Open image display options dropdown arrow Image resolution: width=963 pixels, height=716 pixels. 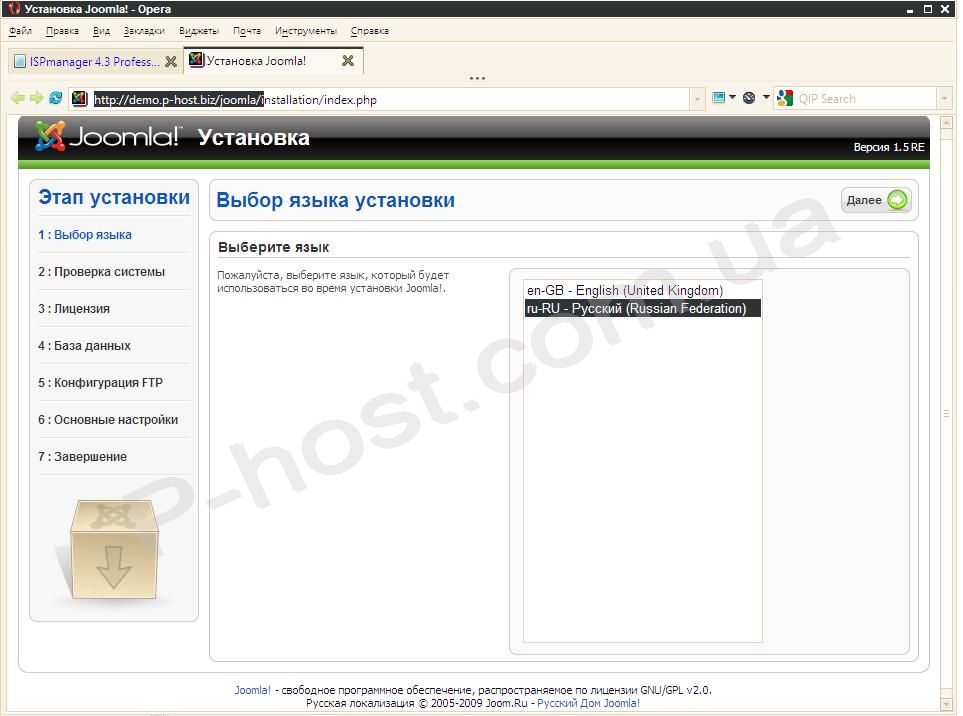732,97
